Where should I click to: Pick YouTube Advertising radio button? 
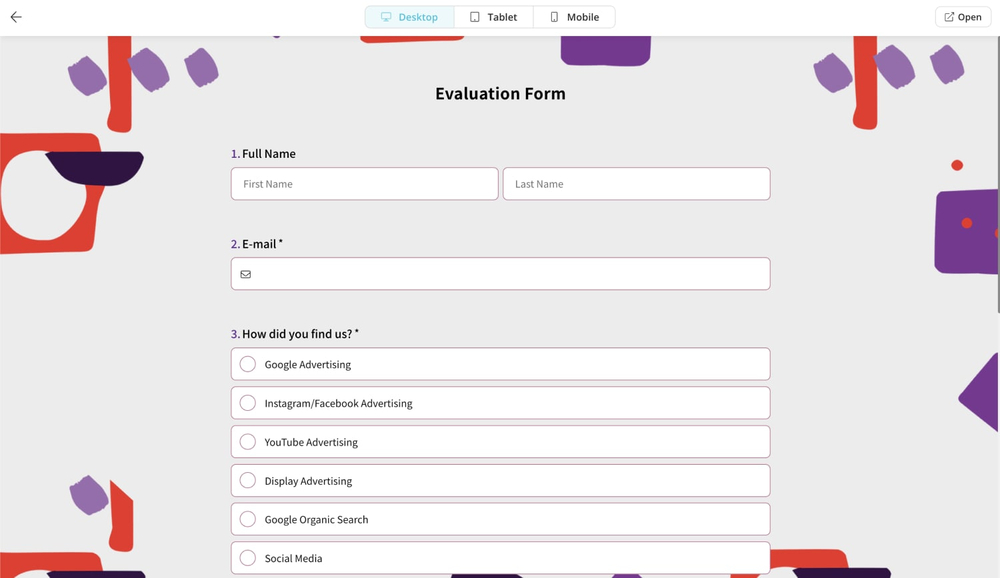coord(248,442)
